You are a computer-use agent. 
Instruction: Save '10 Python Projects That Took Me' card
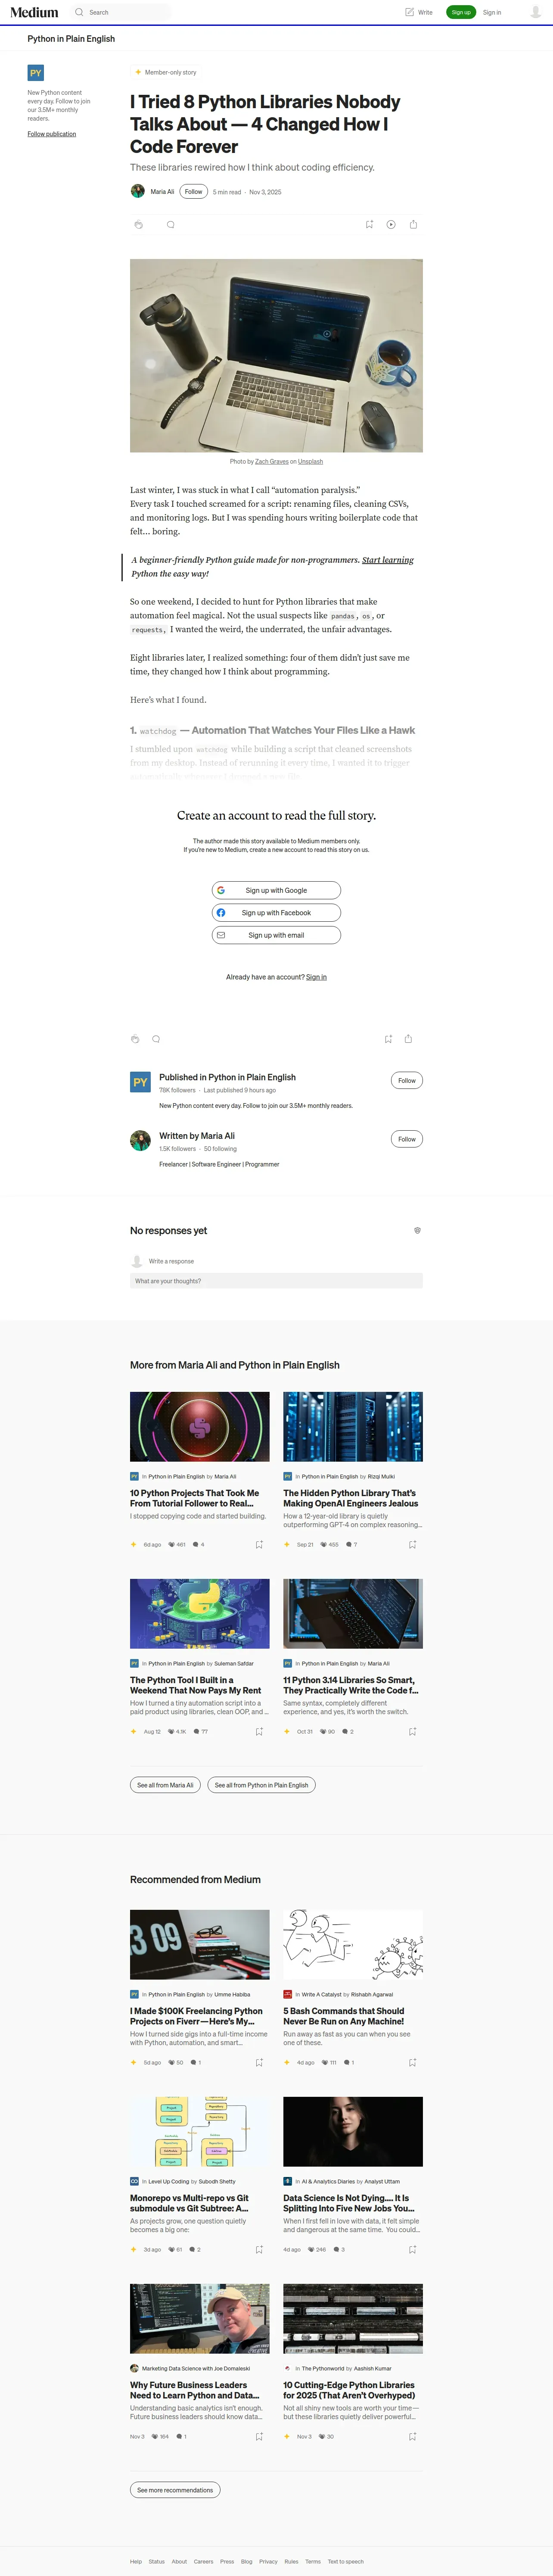259,1545
